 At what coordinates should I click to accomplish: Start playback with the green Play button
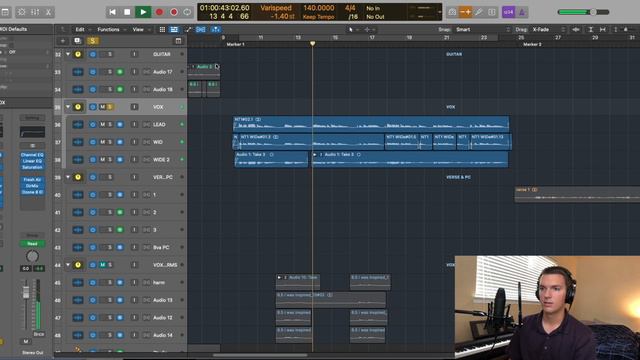(143, 12)
